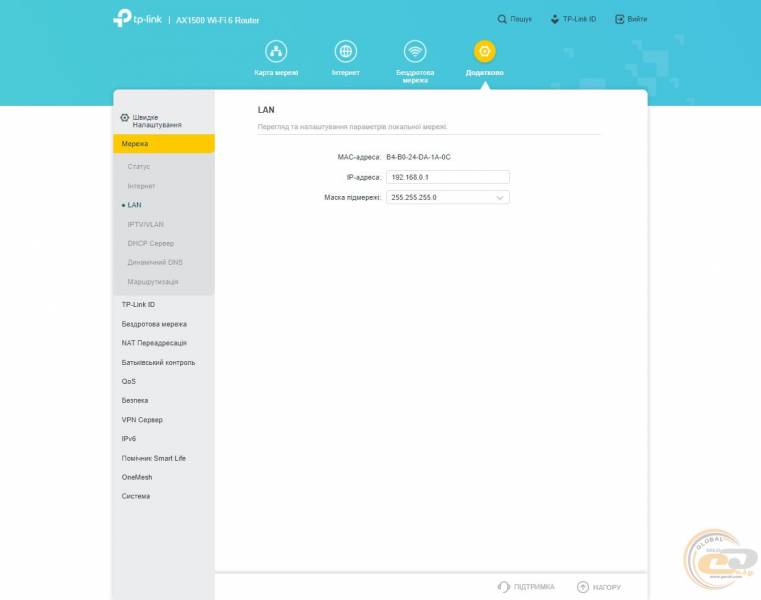761x600 pixels.
Task: Open the Бездротова мережа Wi-Fi icon
Action: [415, 51]
